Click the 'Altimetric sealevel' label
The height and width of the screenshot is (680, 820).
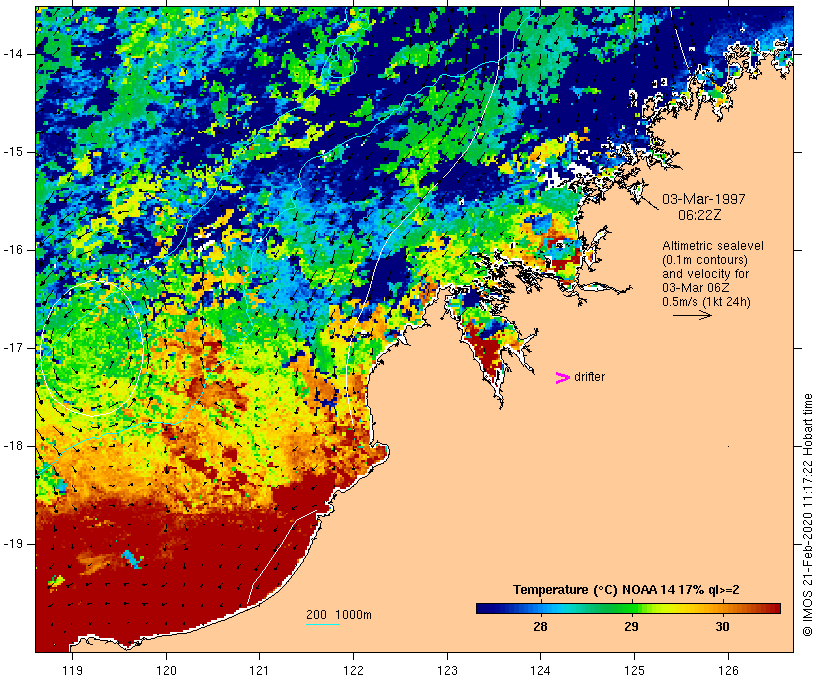point(713,245)
